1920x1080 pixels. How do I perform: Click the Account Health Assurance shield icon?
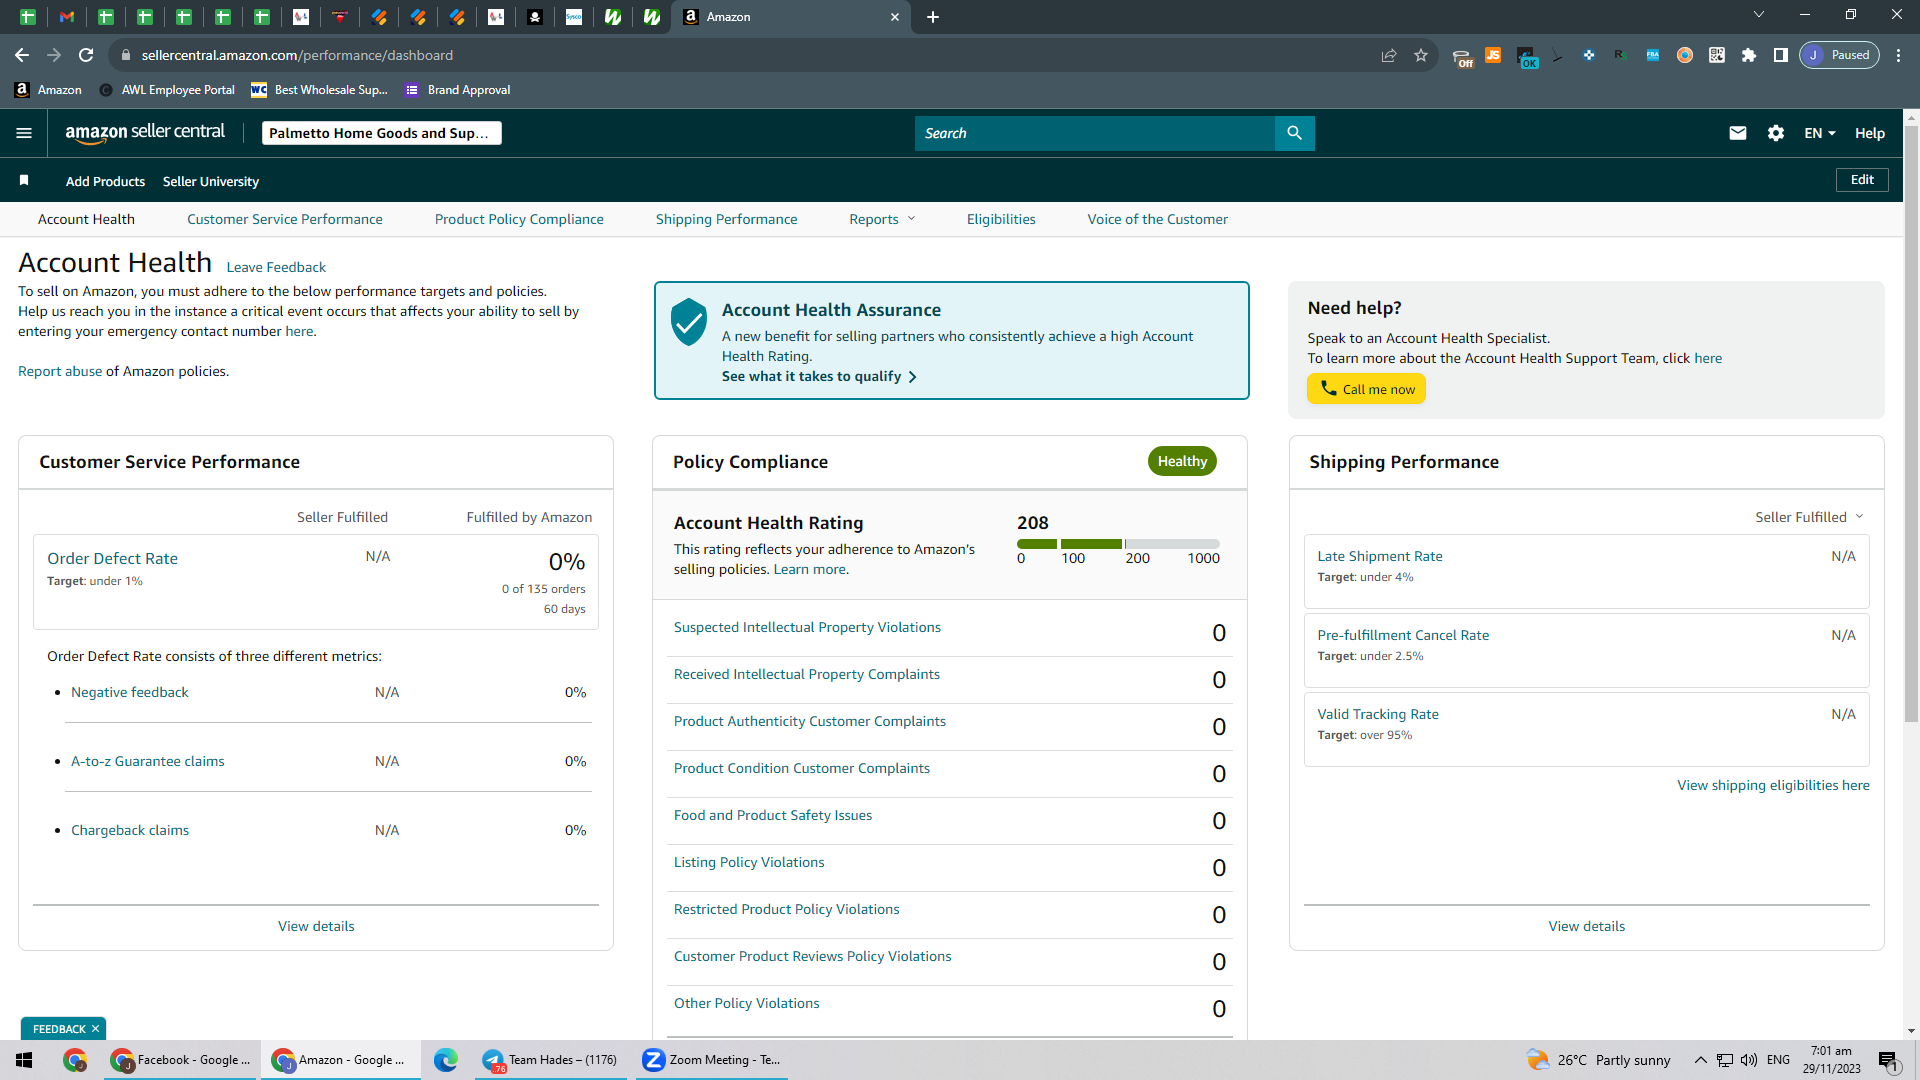[689, 322]
